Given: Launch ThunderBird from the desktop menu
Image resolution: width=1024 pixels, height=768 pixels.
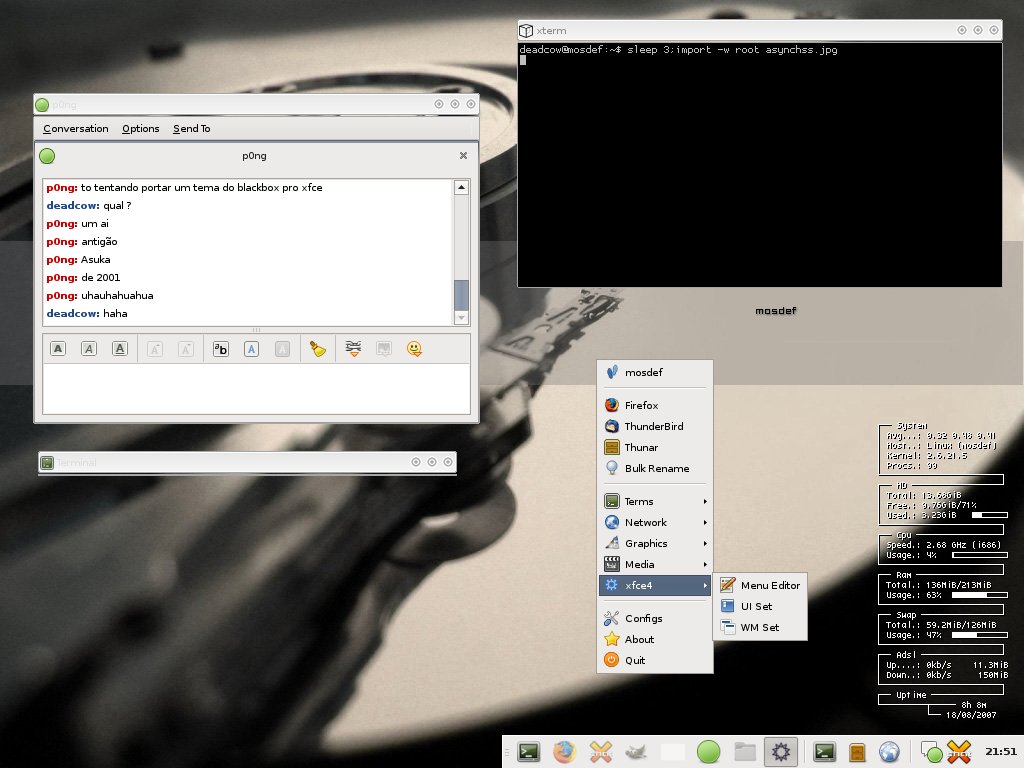Looking at the screenshot, I should pos(655,426).
